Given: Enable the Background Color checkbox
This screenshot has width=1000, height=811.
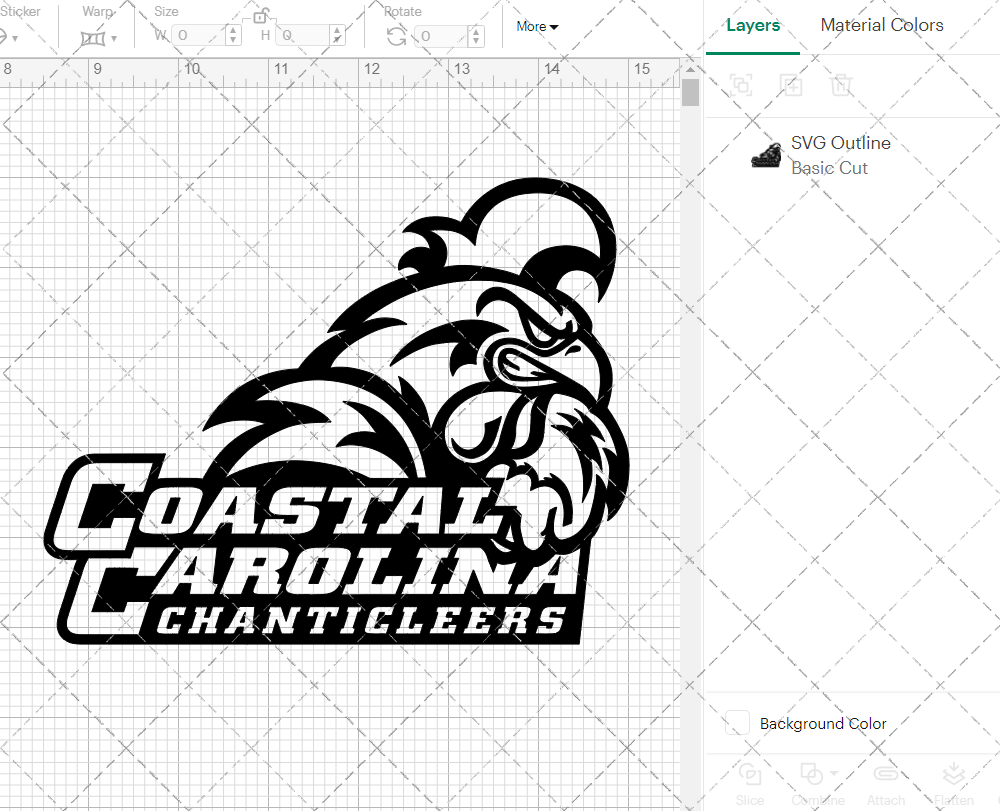Looking at the screenshot, I should click(x=736, y=722).
